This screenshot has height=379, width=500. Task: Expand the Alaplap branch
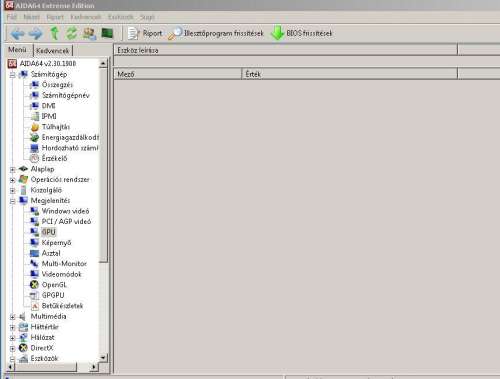coord(12,169)
